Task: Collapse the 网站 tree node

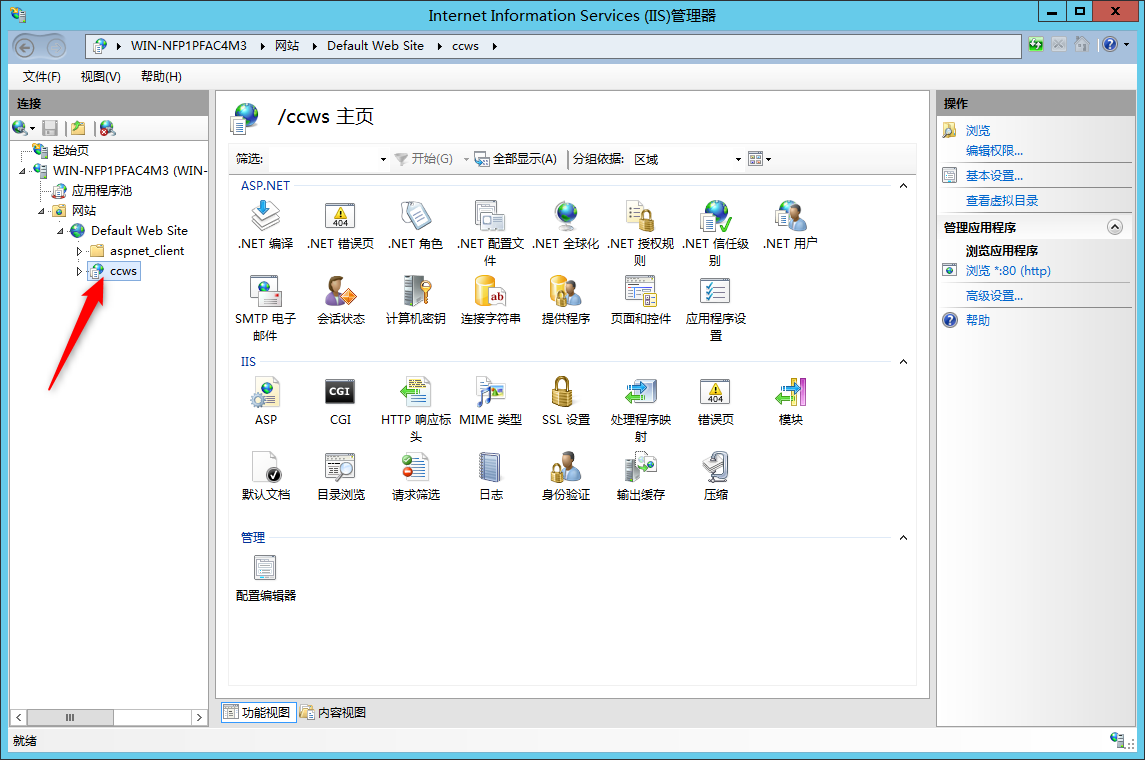Action: tap(41, 211)
